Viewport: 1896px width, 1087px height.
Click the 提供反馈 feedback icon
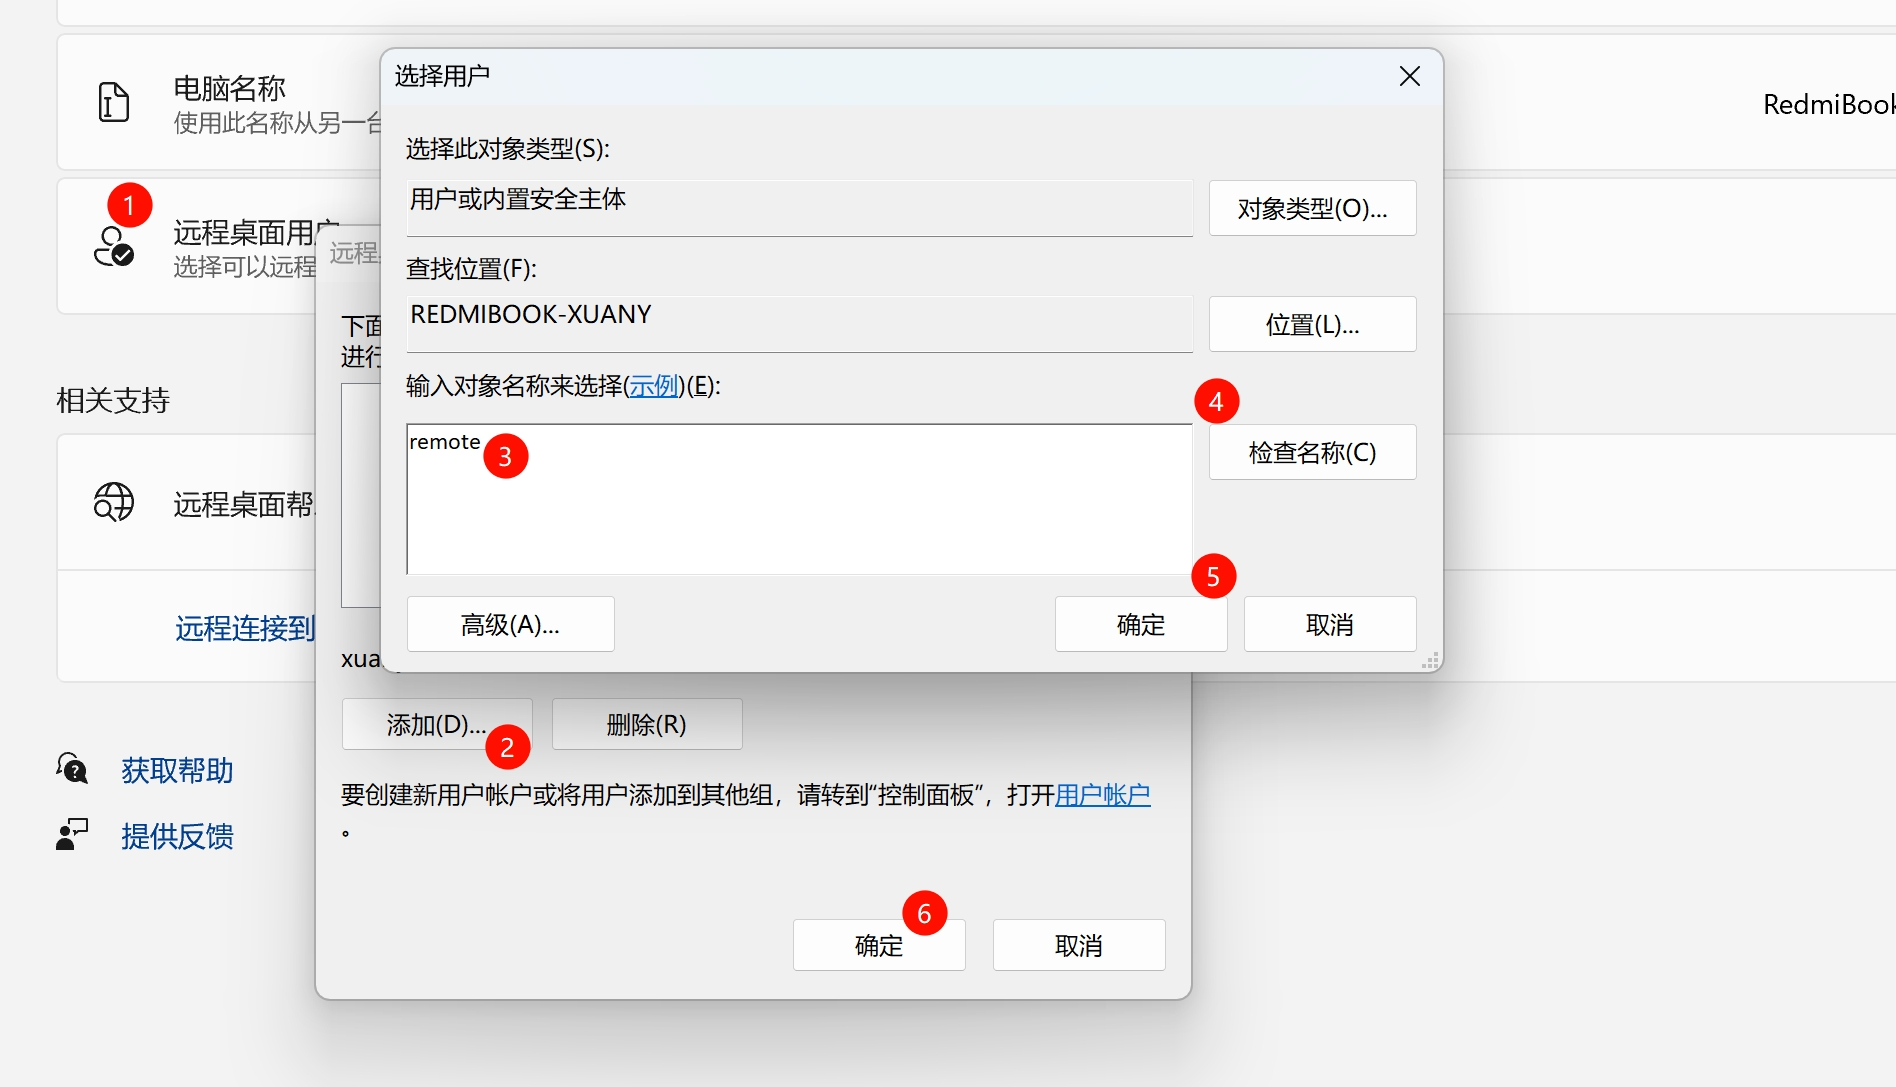tap(72, 835)
